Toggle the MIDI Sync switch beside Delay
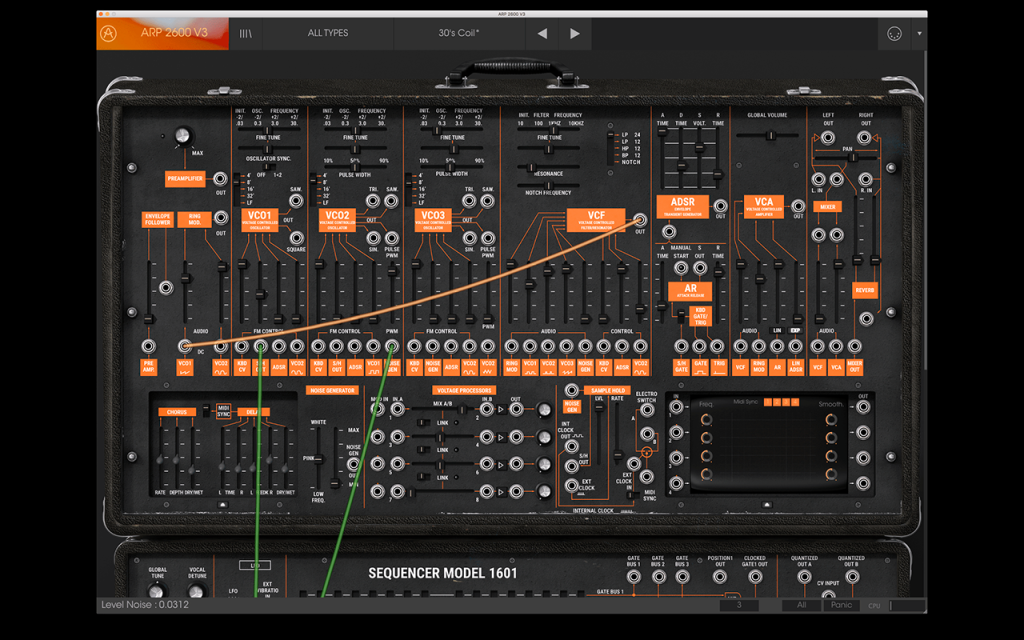 pos(206,410)
